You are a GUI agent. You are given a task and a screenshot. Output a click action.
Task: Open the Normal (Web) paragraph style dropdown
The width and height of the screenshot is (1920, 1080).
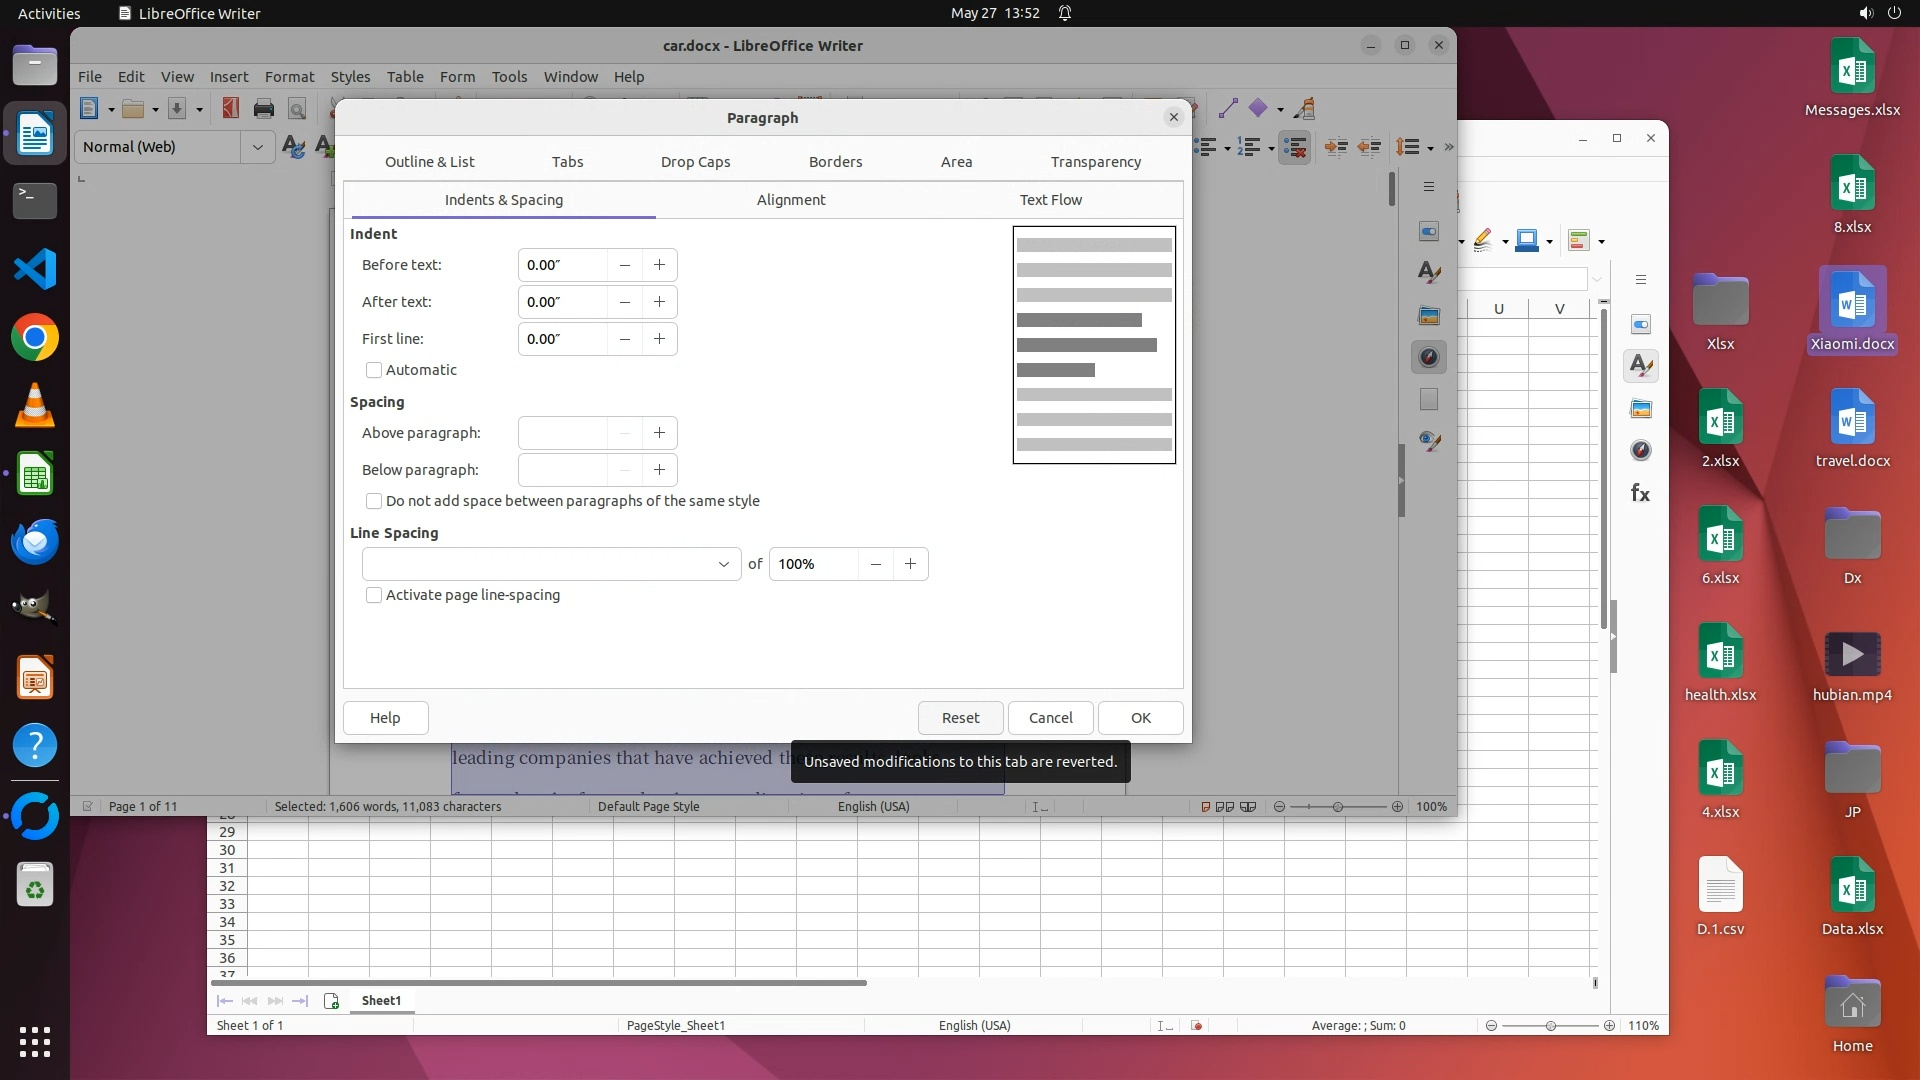tap(257, 147)
